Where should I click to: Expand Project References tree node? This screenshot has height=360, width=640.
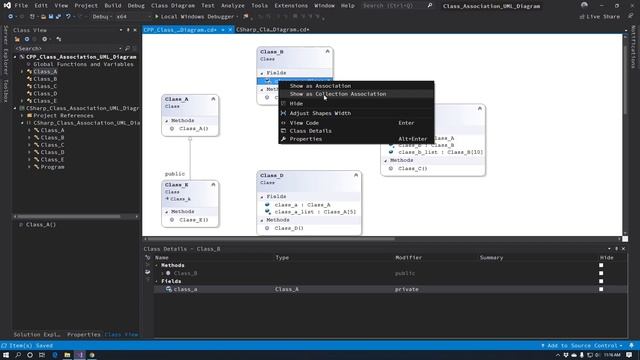tap(22, 116)
